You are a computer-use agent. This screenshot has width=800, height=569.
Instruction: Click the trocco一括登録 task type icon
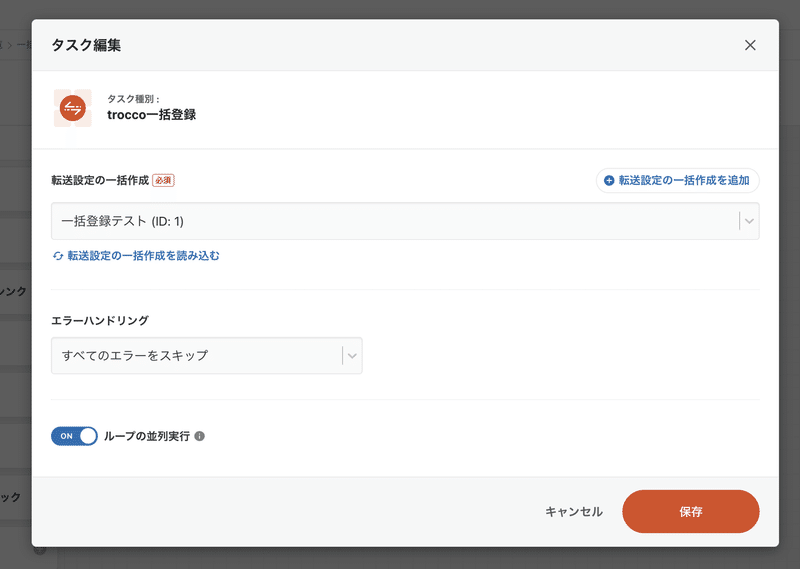coord(72,108)
